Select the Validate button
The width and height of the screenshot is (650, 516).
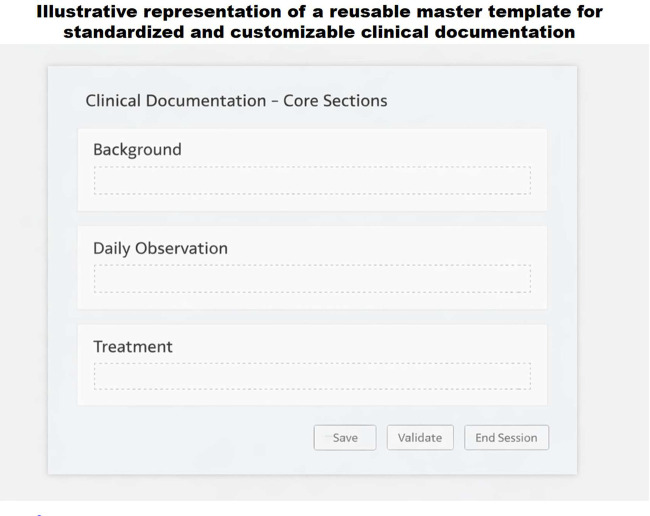[x=420, y=437]
